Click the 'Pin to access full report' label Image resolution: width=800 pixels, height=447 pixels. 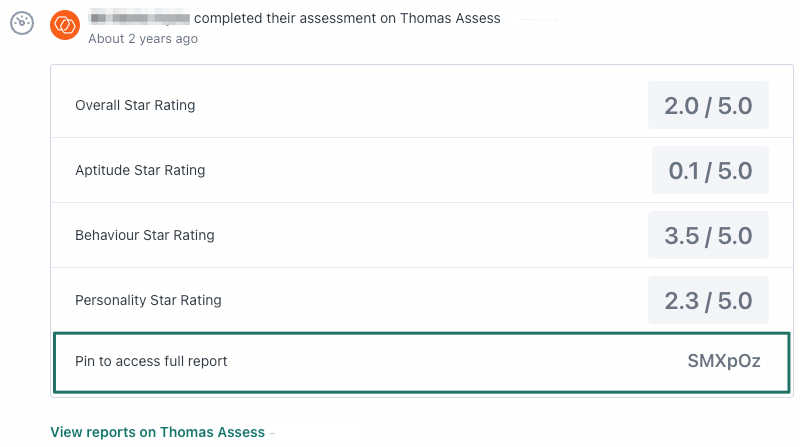tap(151, 361)
